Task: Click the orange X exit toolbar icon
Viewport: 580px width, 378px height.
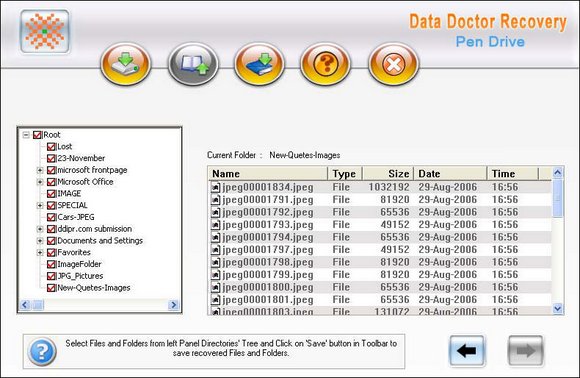Action: click(393, 64)
